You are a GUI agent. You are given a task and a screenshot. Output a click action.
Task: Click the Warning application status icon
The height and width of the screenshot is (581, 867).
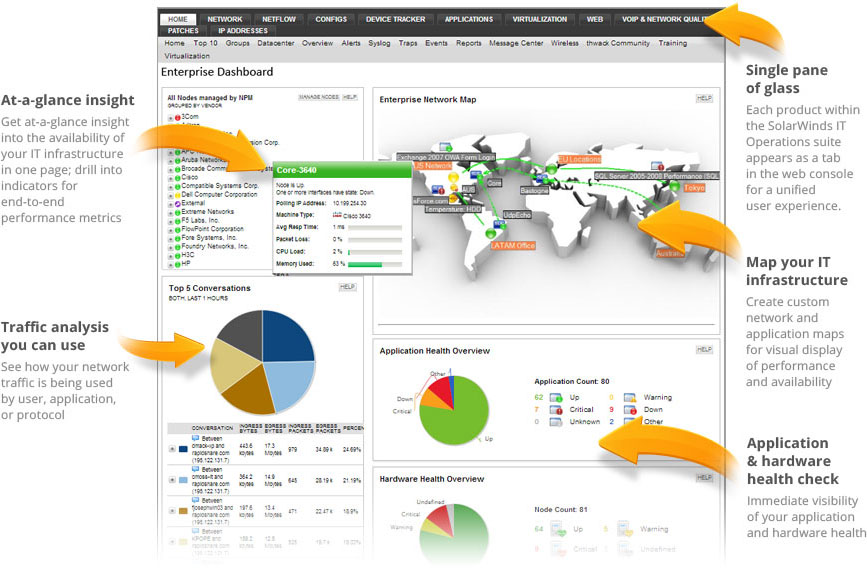(x=630, y=397)
